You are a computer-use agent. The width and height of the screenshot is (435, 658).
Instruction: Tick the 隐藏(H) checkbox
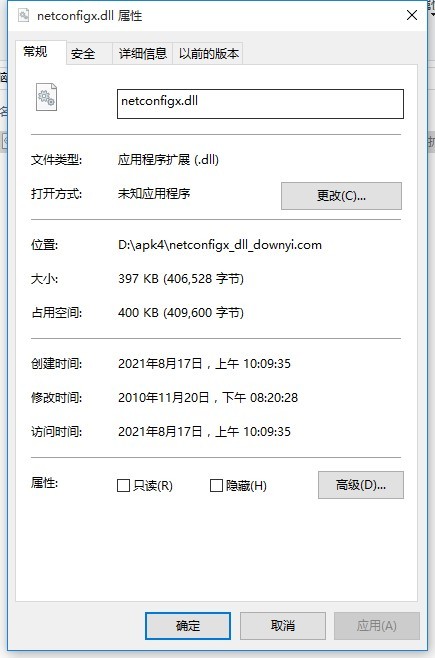tap(216, 486)
